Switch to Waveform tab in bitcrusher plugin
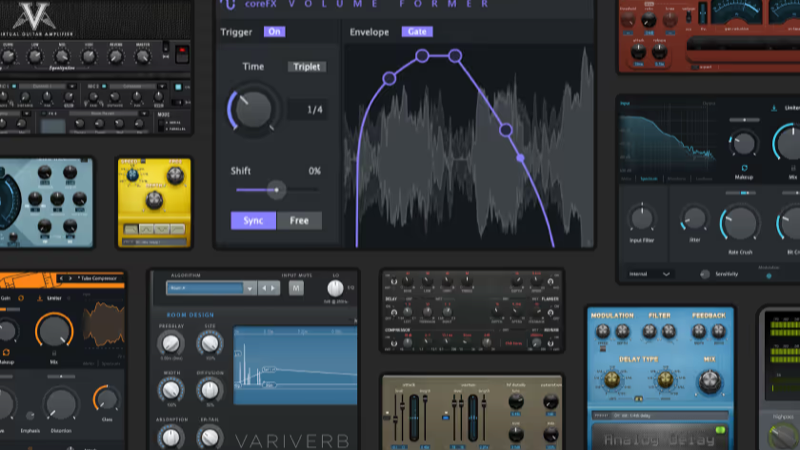The width and height of the screenshot is (800, 450). pyautogui.click(x=677, y=179)
